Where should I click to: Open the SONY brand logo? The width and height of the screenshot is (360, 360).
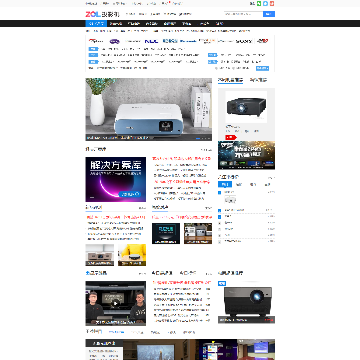pyautogui.click(x=244, y=41)
